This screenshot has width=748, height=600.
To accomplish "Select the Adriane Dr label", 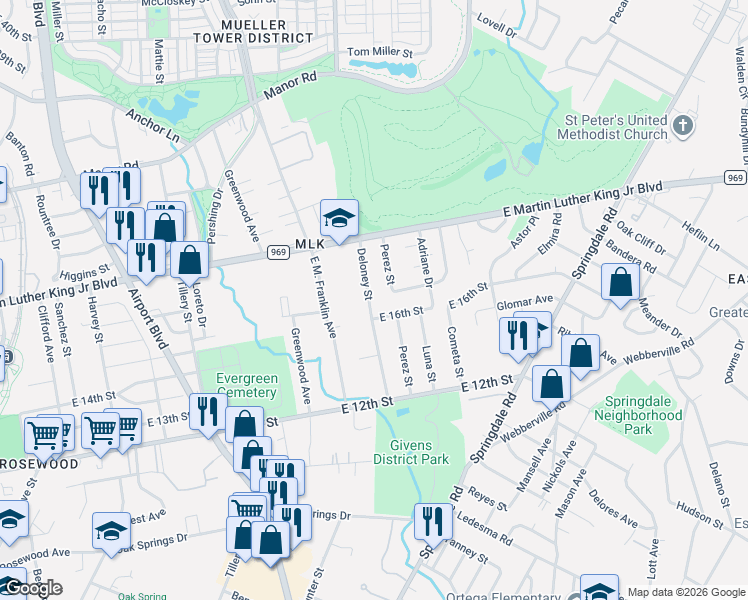I will tap(424, 263).
